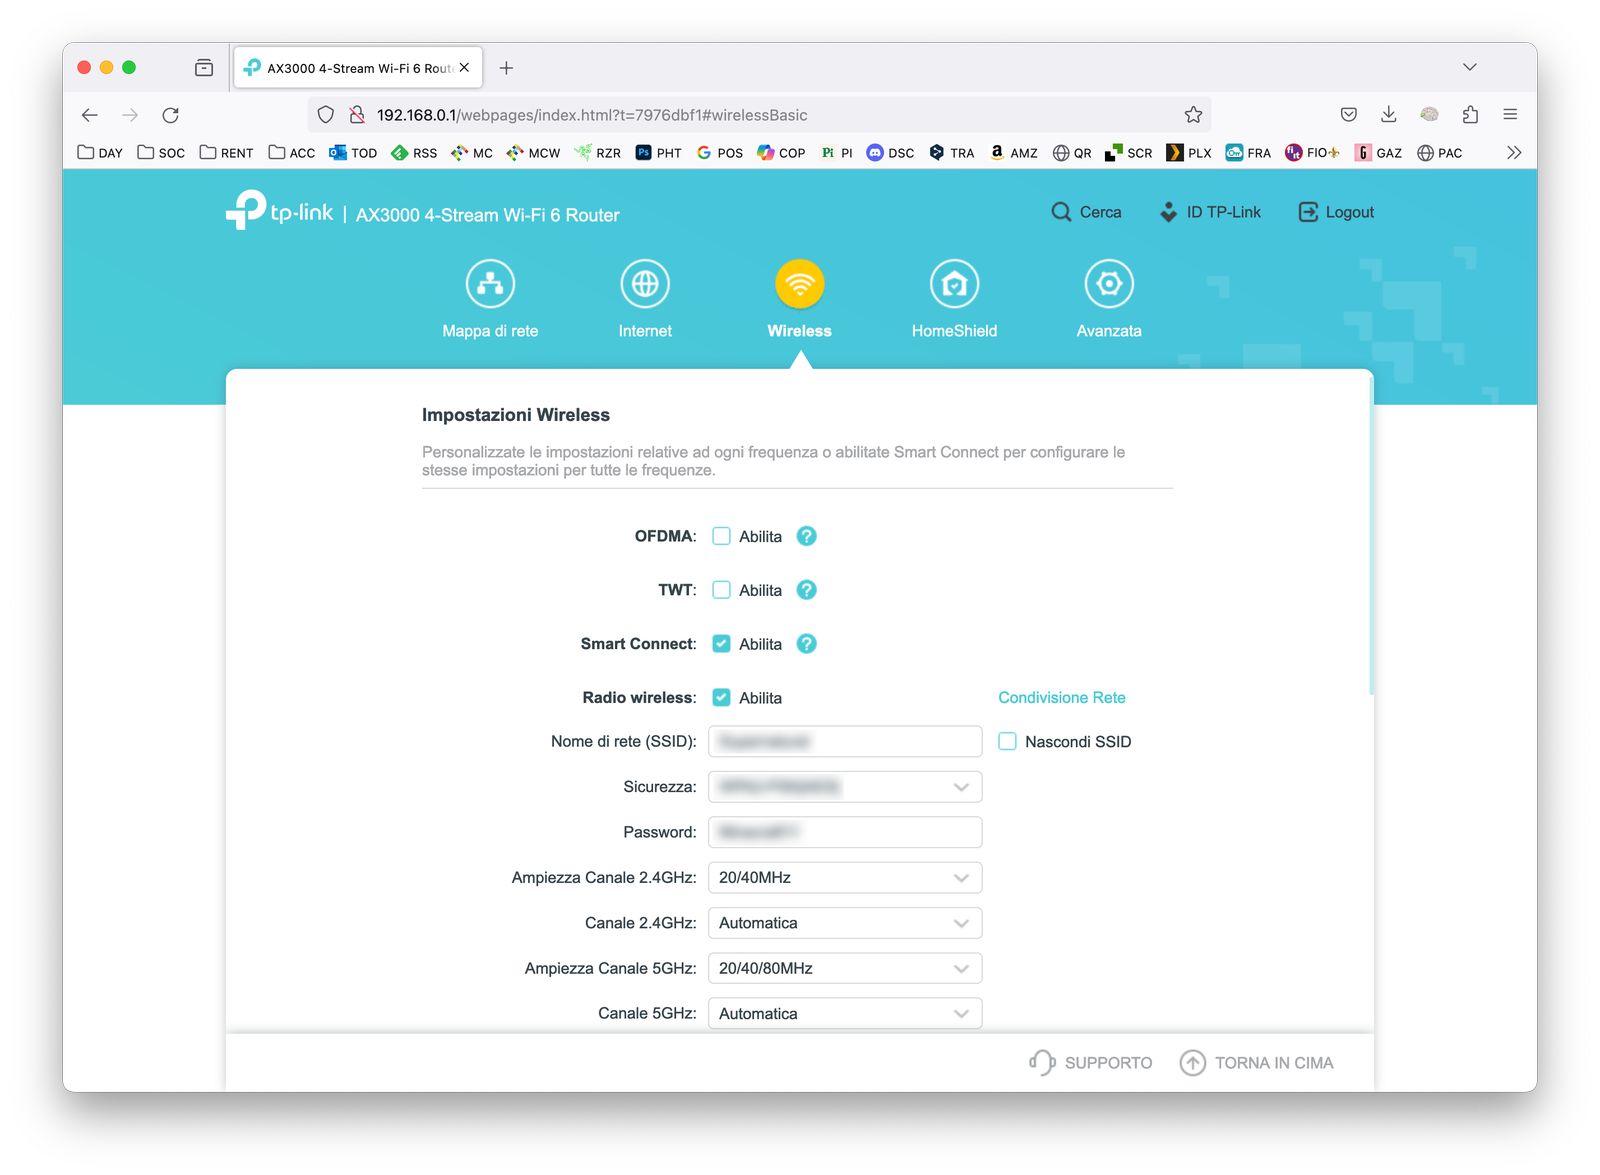Open the RENT bookmarks folder
This screenshot has height=1175, width=1600.
point(226,153)
